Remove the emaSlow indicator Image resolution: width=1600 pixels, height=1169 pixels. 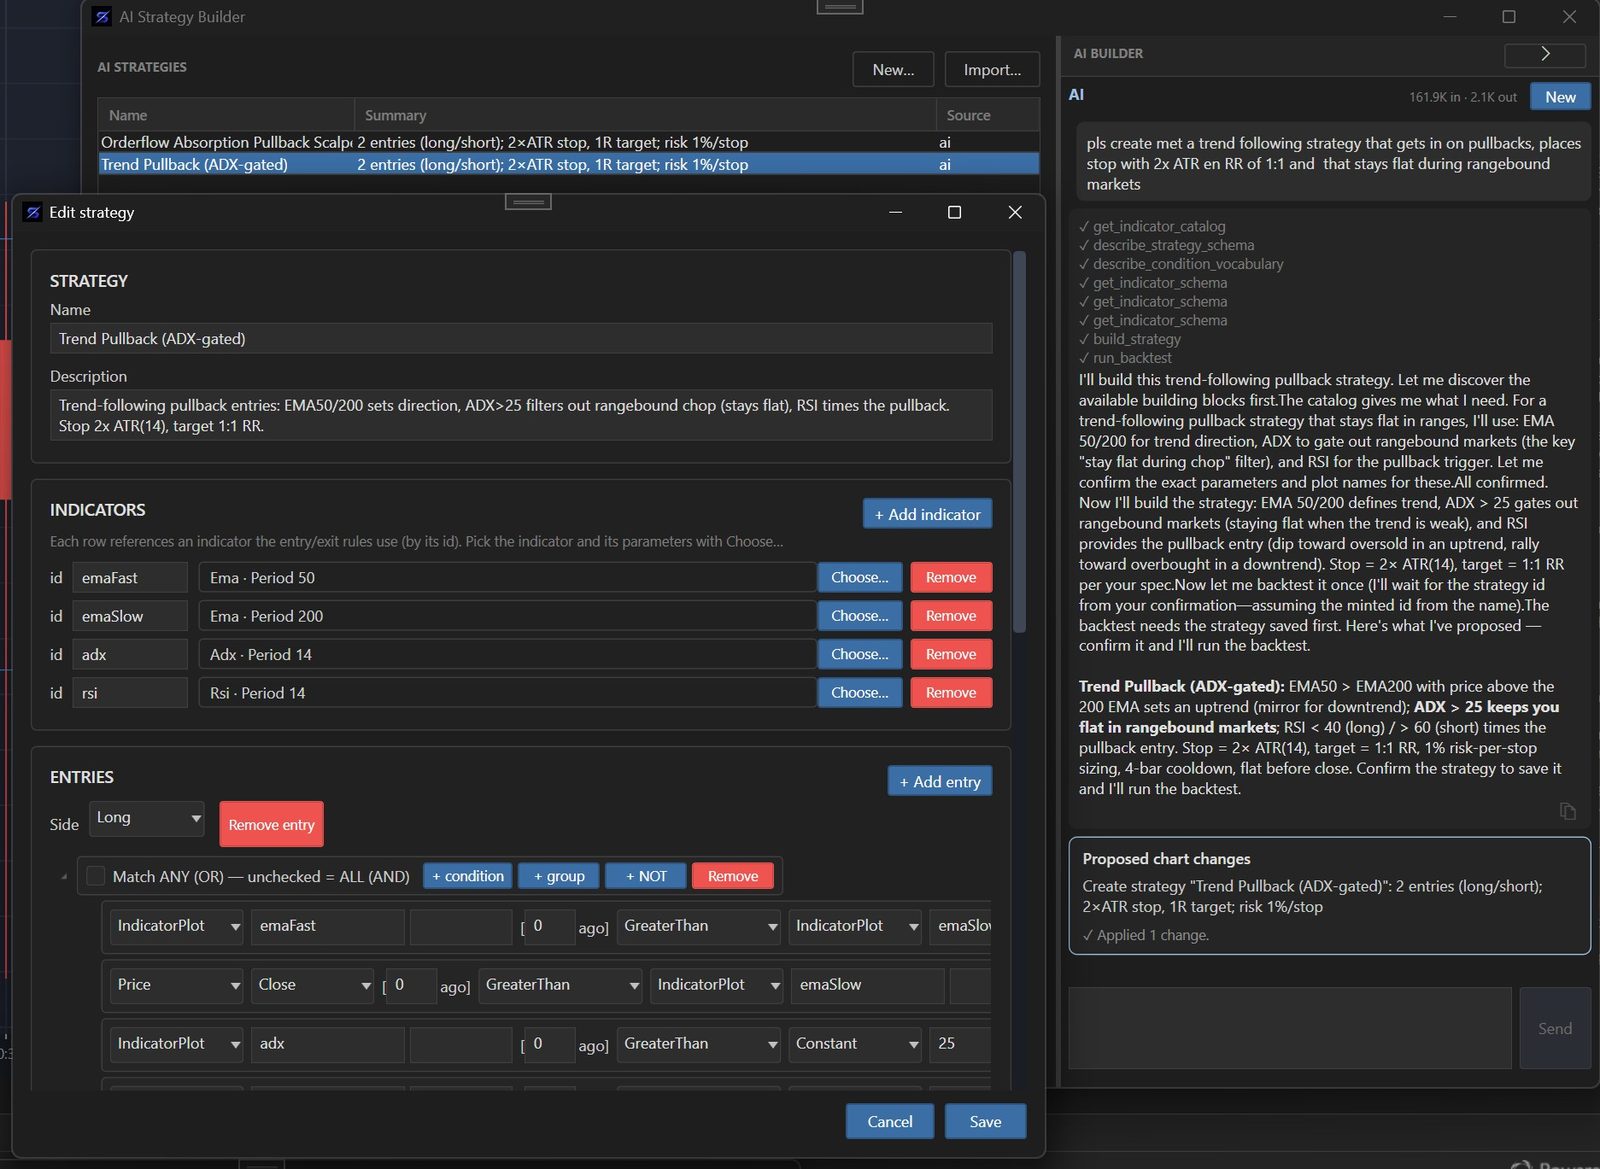click(x=951, y=616)
